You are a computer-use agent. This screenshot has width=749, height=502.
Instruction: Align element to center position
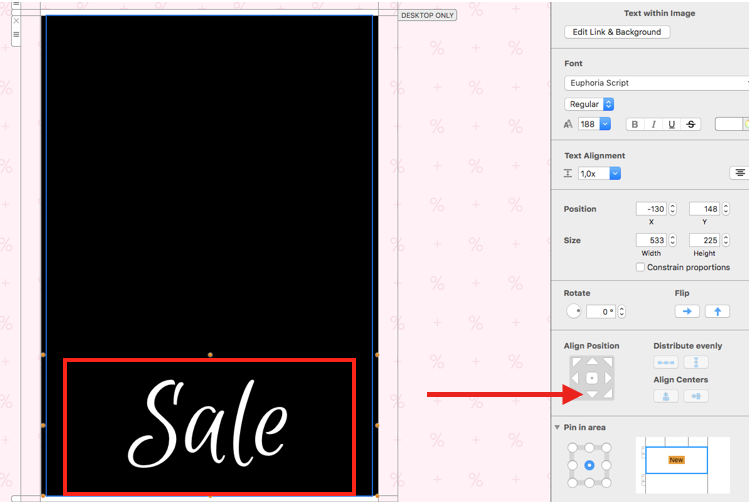[592, 378]
